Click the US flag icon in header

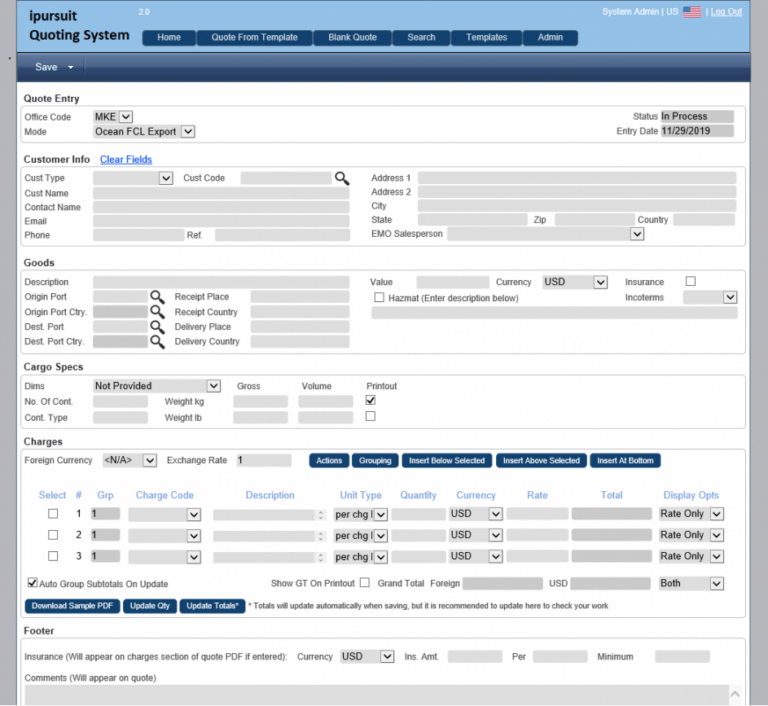coord(692,12)
